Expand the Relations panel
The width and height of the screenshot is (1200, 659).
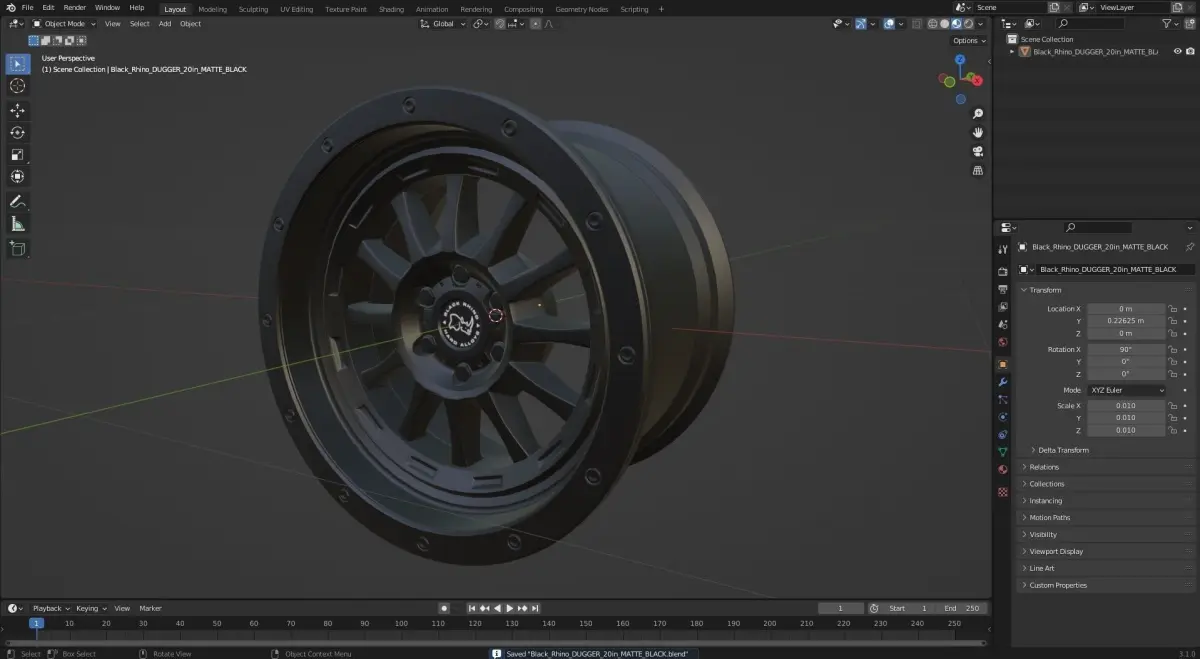click(x=1043, y=467)
